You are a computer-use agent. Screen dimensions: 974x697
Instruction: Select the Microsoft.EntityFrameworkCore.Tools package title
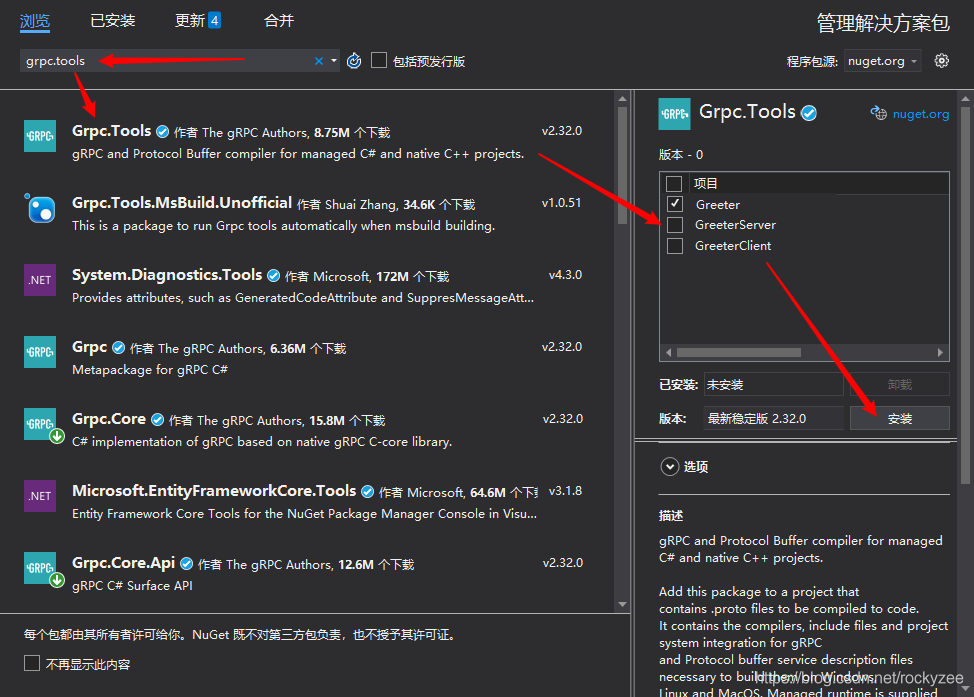[x=214, y=491]
